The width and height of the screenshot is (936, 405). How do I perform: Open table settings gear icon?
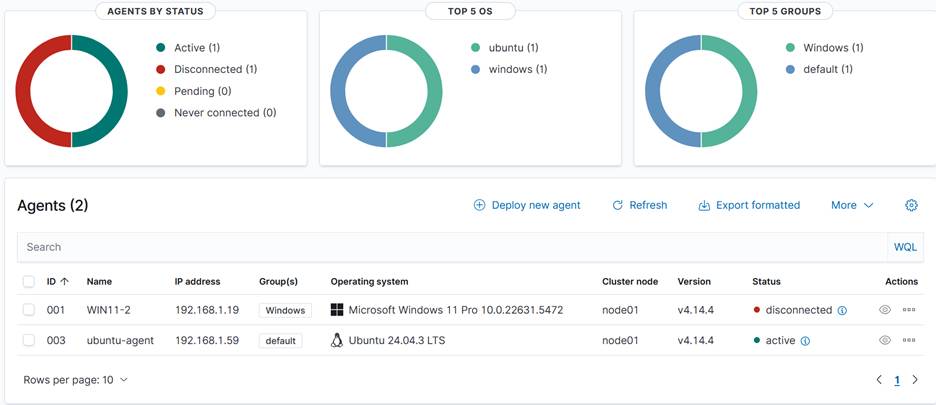click(x=911, y=205)
